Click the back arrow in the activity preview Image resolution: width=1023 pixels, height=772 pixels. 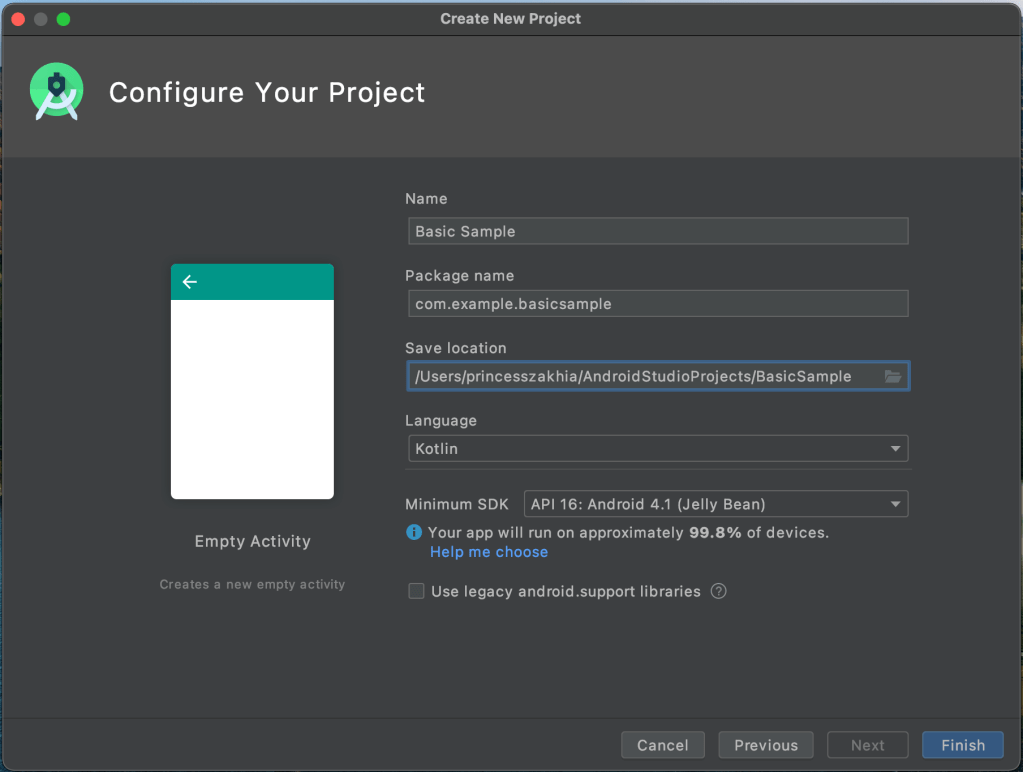(x=190, y=282)
